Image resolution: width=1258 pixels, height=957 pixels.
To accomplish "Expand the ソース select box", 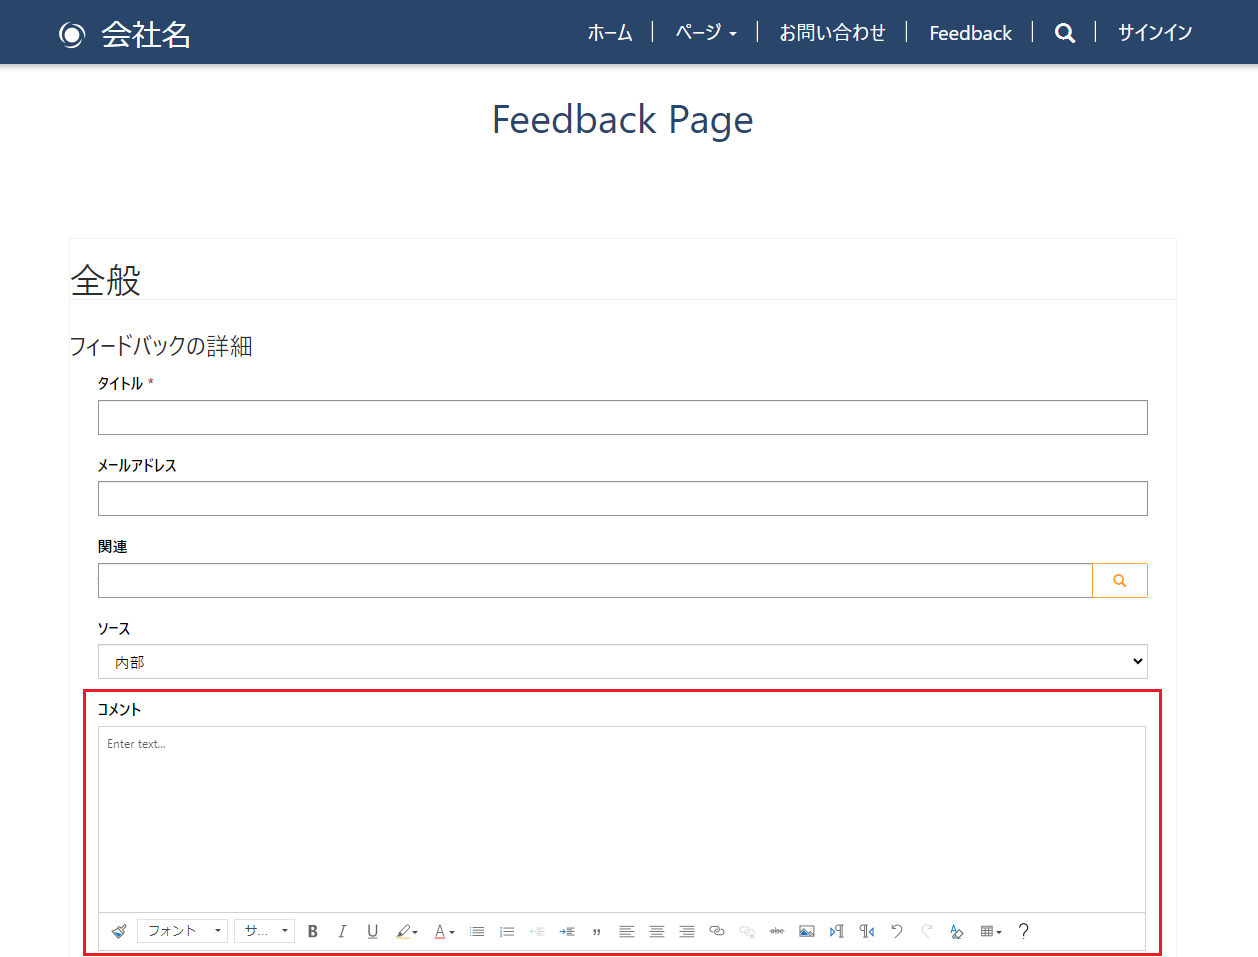I will [x=622, y=662].
